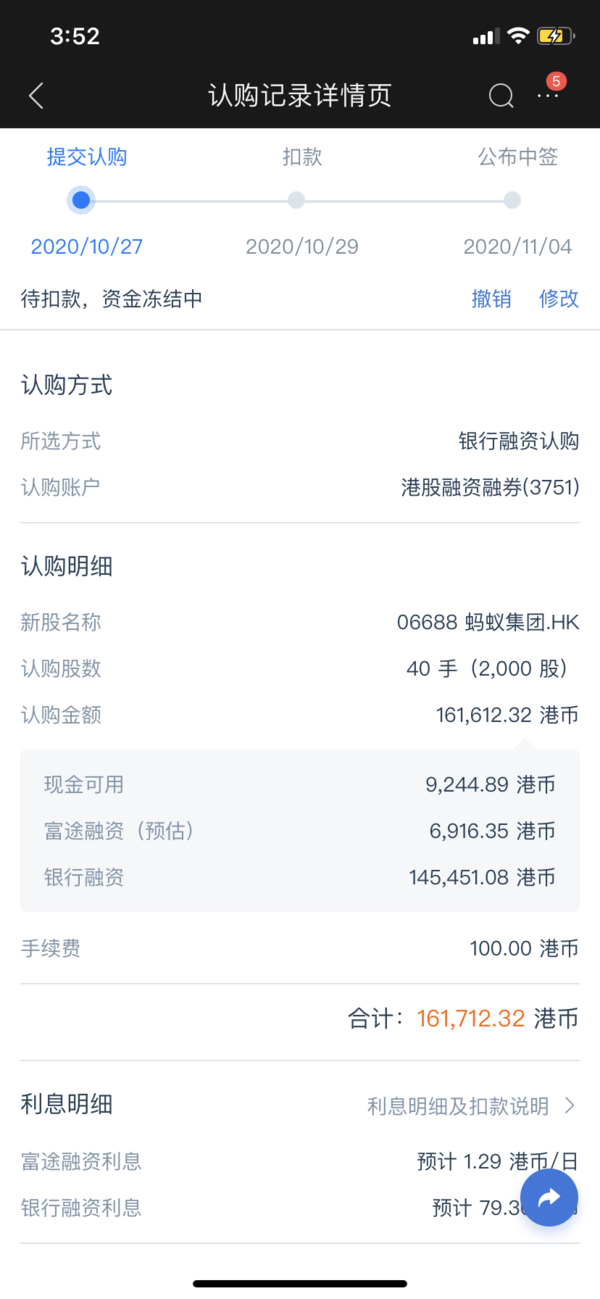Tap the 认购金额 amount row
Screen dimensions: 600x1299
[300, 715]
